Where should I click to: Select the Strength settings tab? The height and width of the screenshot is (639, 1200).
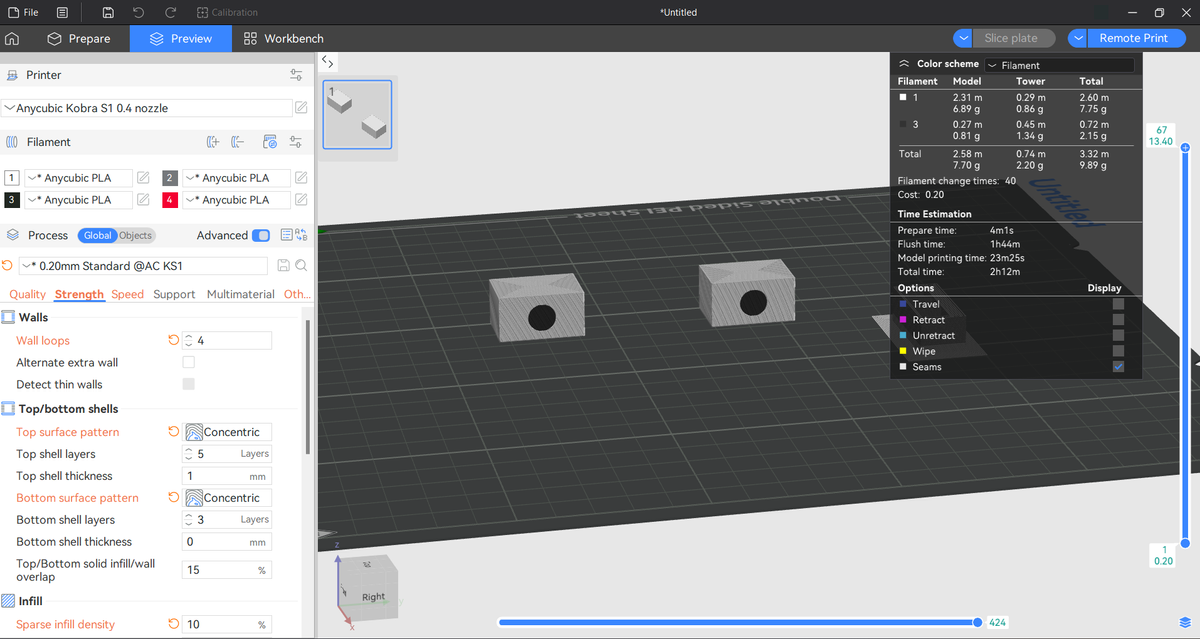coord(79,294)
